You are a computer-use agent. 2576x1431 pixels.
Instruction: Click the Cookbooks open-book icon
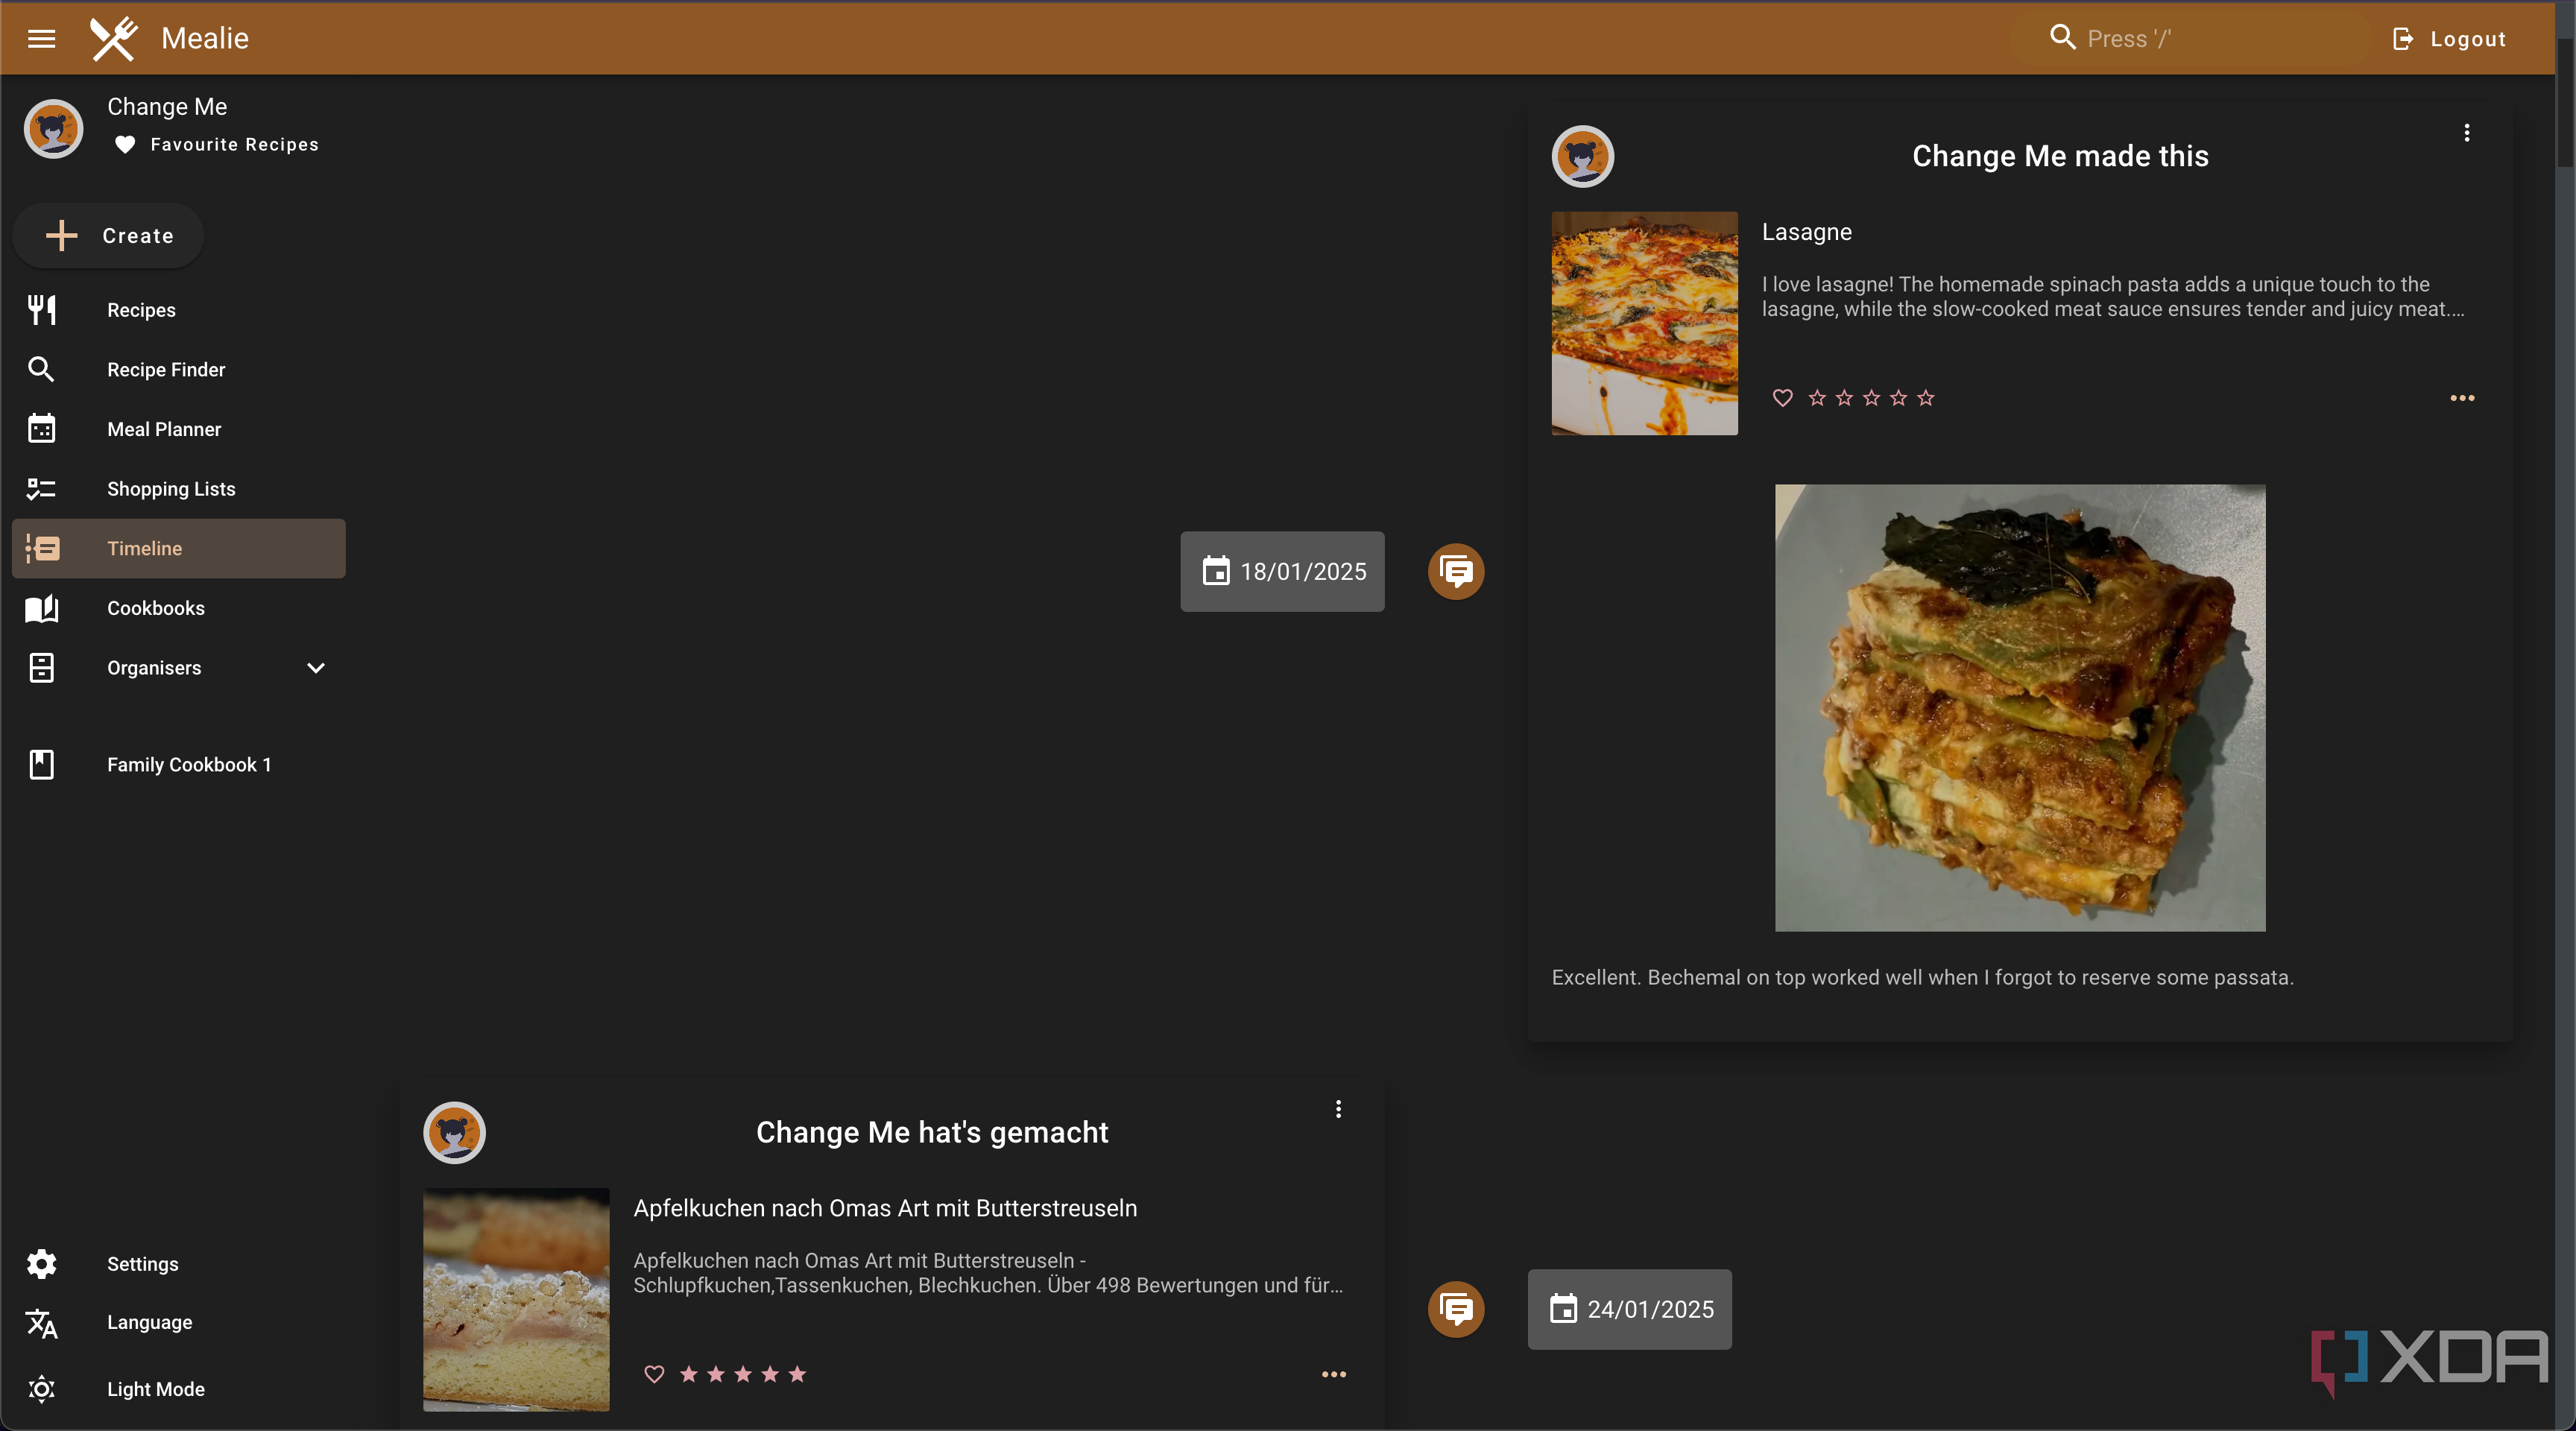pyautogui.click(x=41, y=608)
